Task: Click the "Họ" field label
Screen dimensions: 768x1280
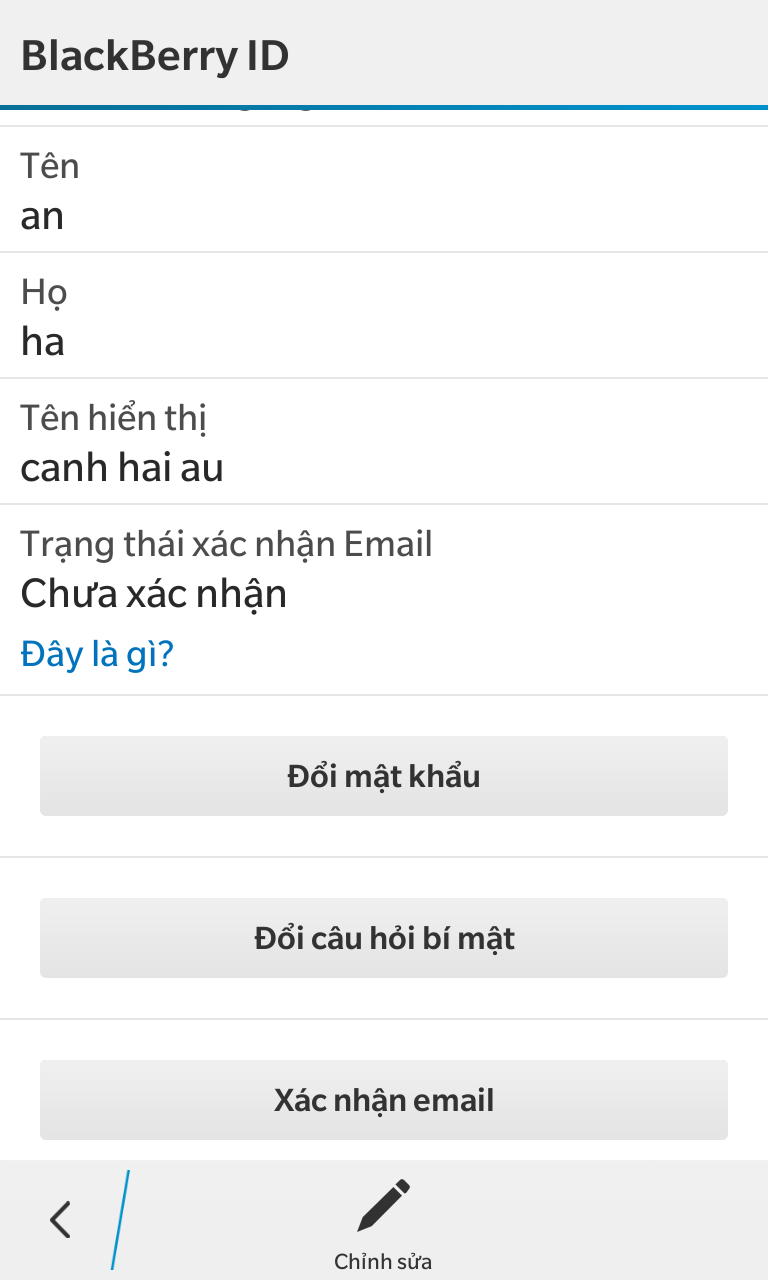Action: pyautogui.click(x=44, y=291)
